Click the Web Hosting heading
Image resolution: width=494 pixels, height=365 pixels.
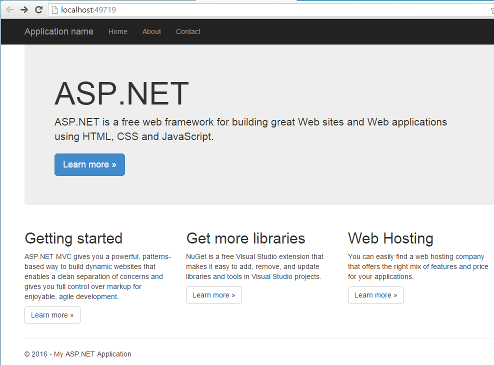click(x=391, y=239)
